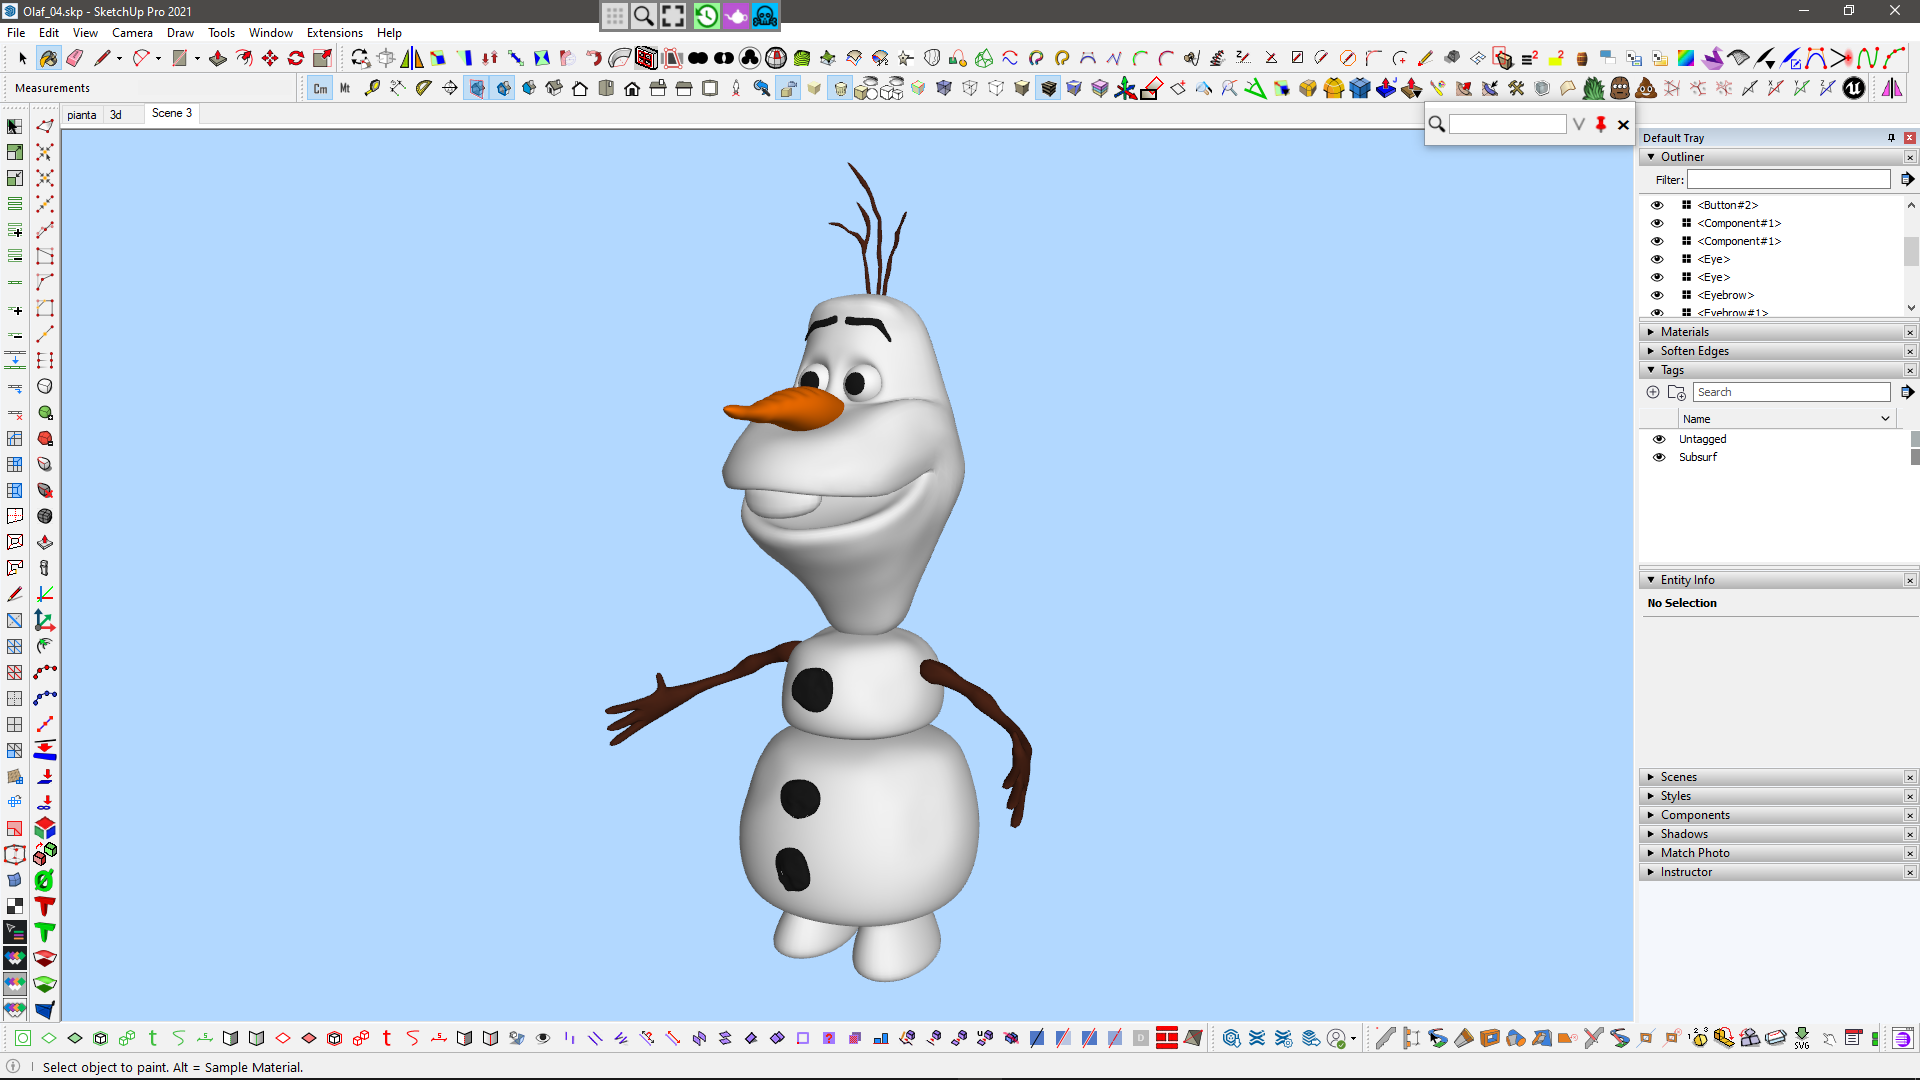Click the Outliner Filter input field
1920x1080 pixels.
tap(1788, 179)
